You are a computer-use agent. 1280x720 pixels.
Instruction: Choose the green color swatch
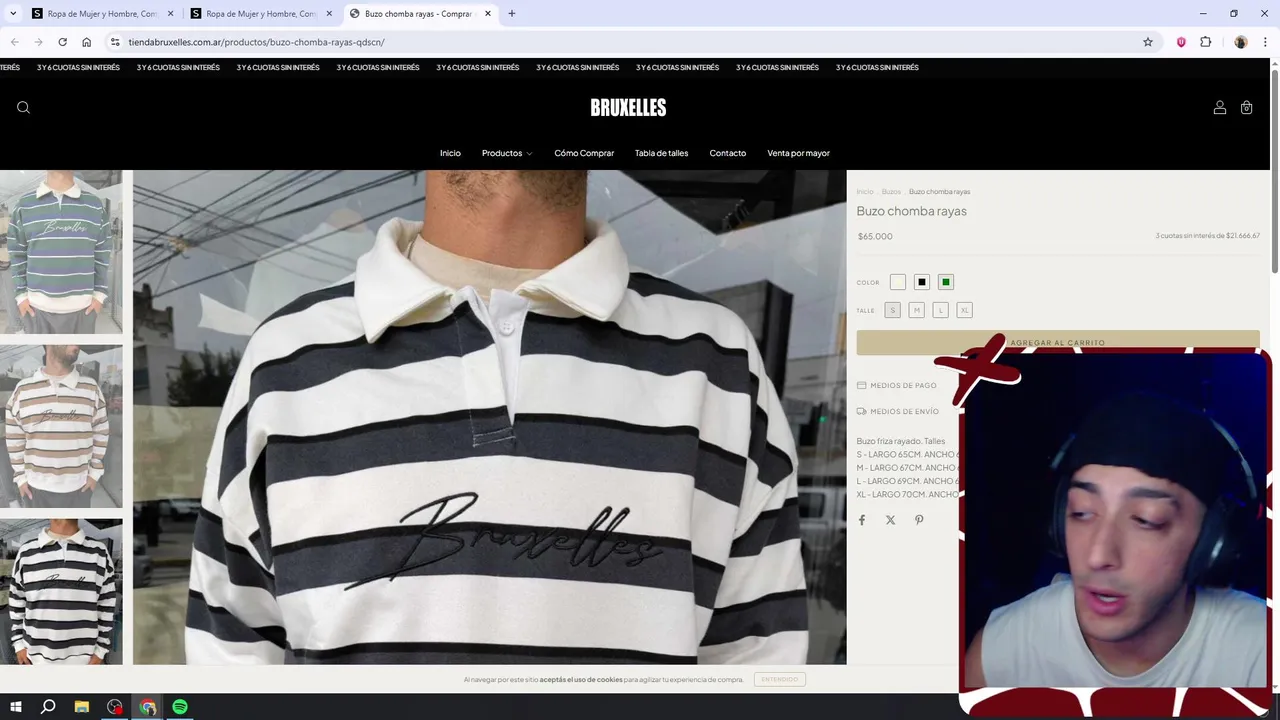946,282
